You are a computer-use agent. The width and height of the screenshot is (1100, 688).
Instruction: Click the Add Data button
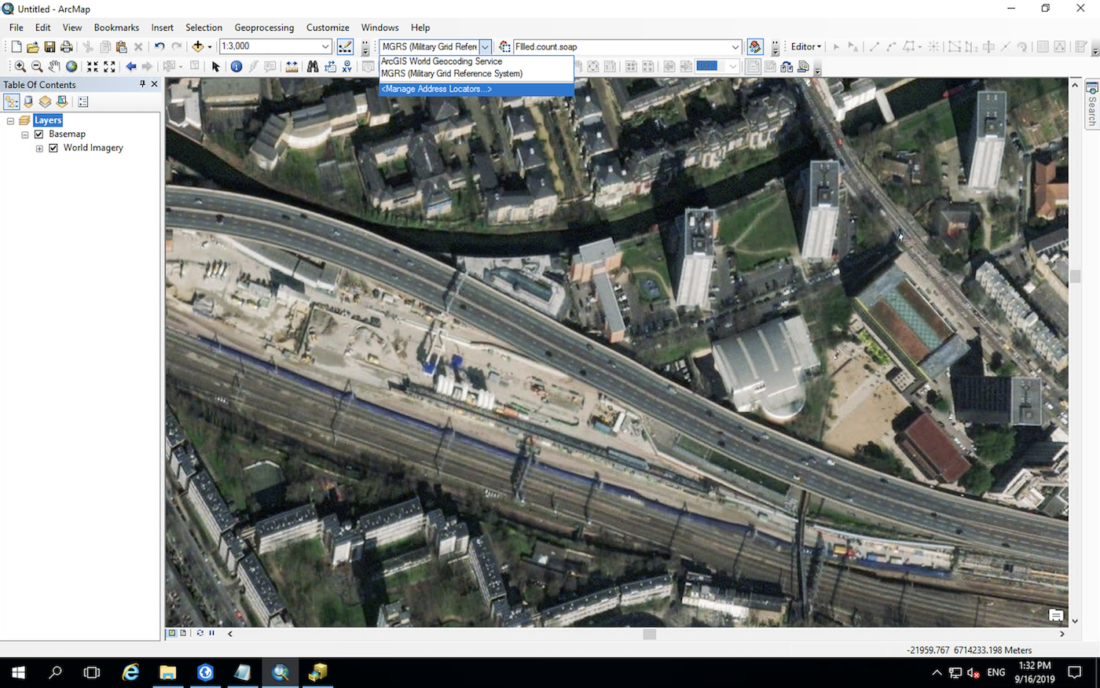point(198,47)
